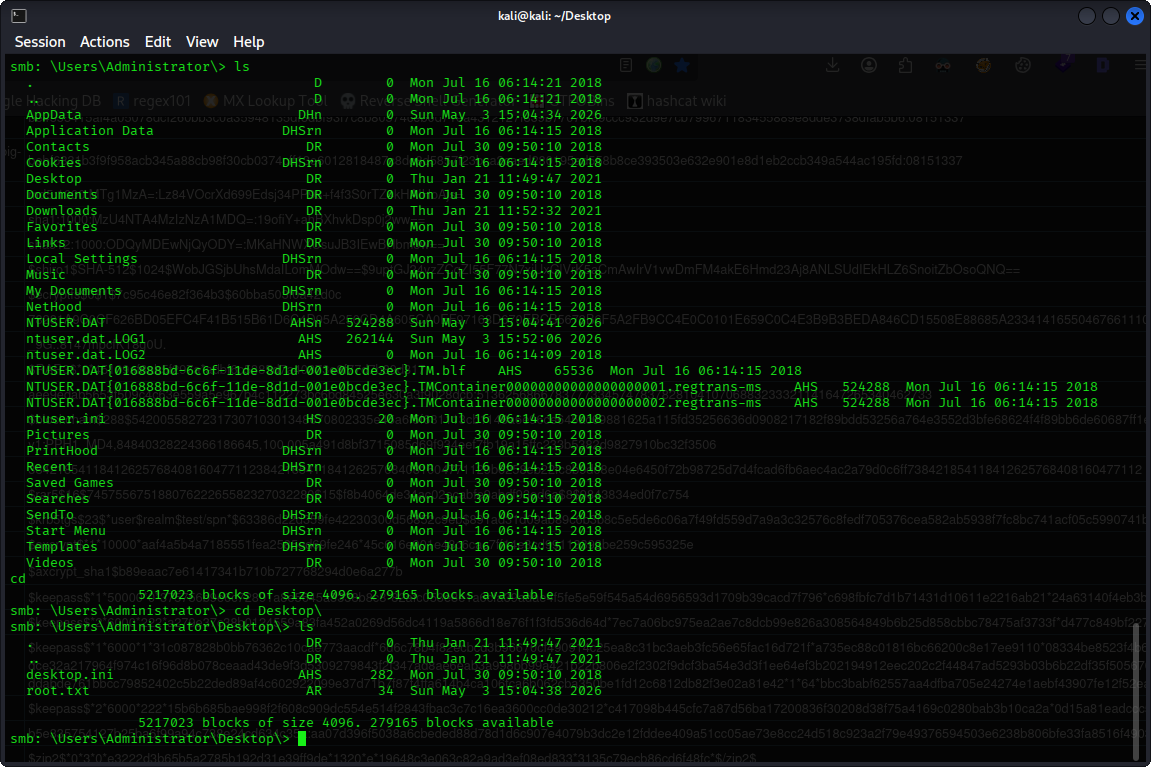The height and width of the screenshot is (767, 1151).
Task: Open the Session menu
Action: pos(40,42)
